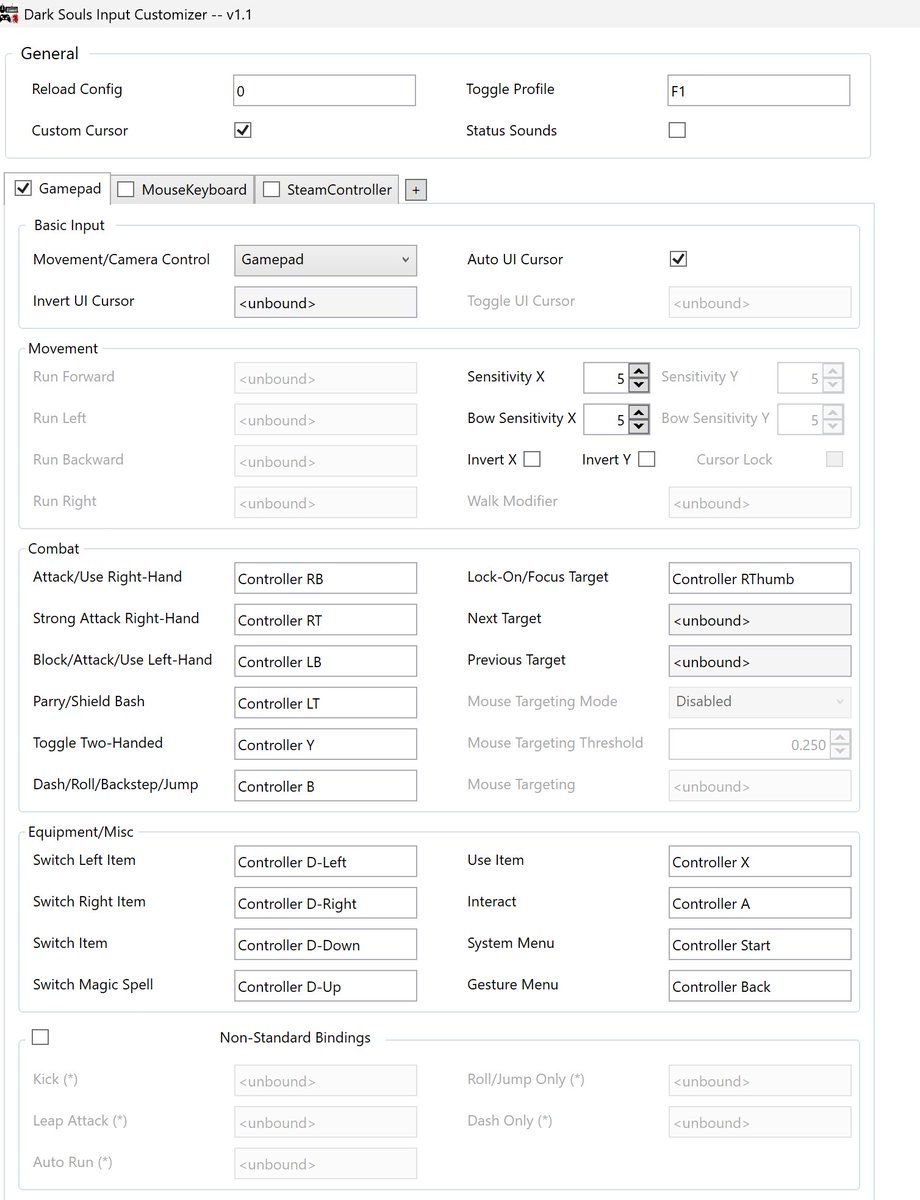
Task: Click the Sensitivity X value box
Action: [x=607, y=378]
